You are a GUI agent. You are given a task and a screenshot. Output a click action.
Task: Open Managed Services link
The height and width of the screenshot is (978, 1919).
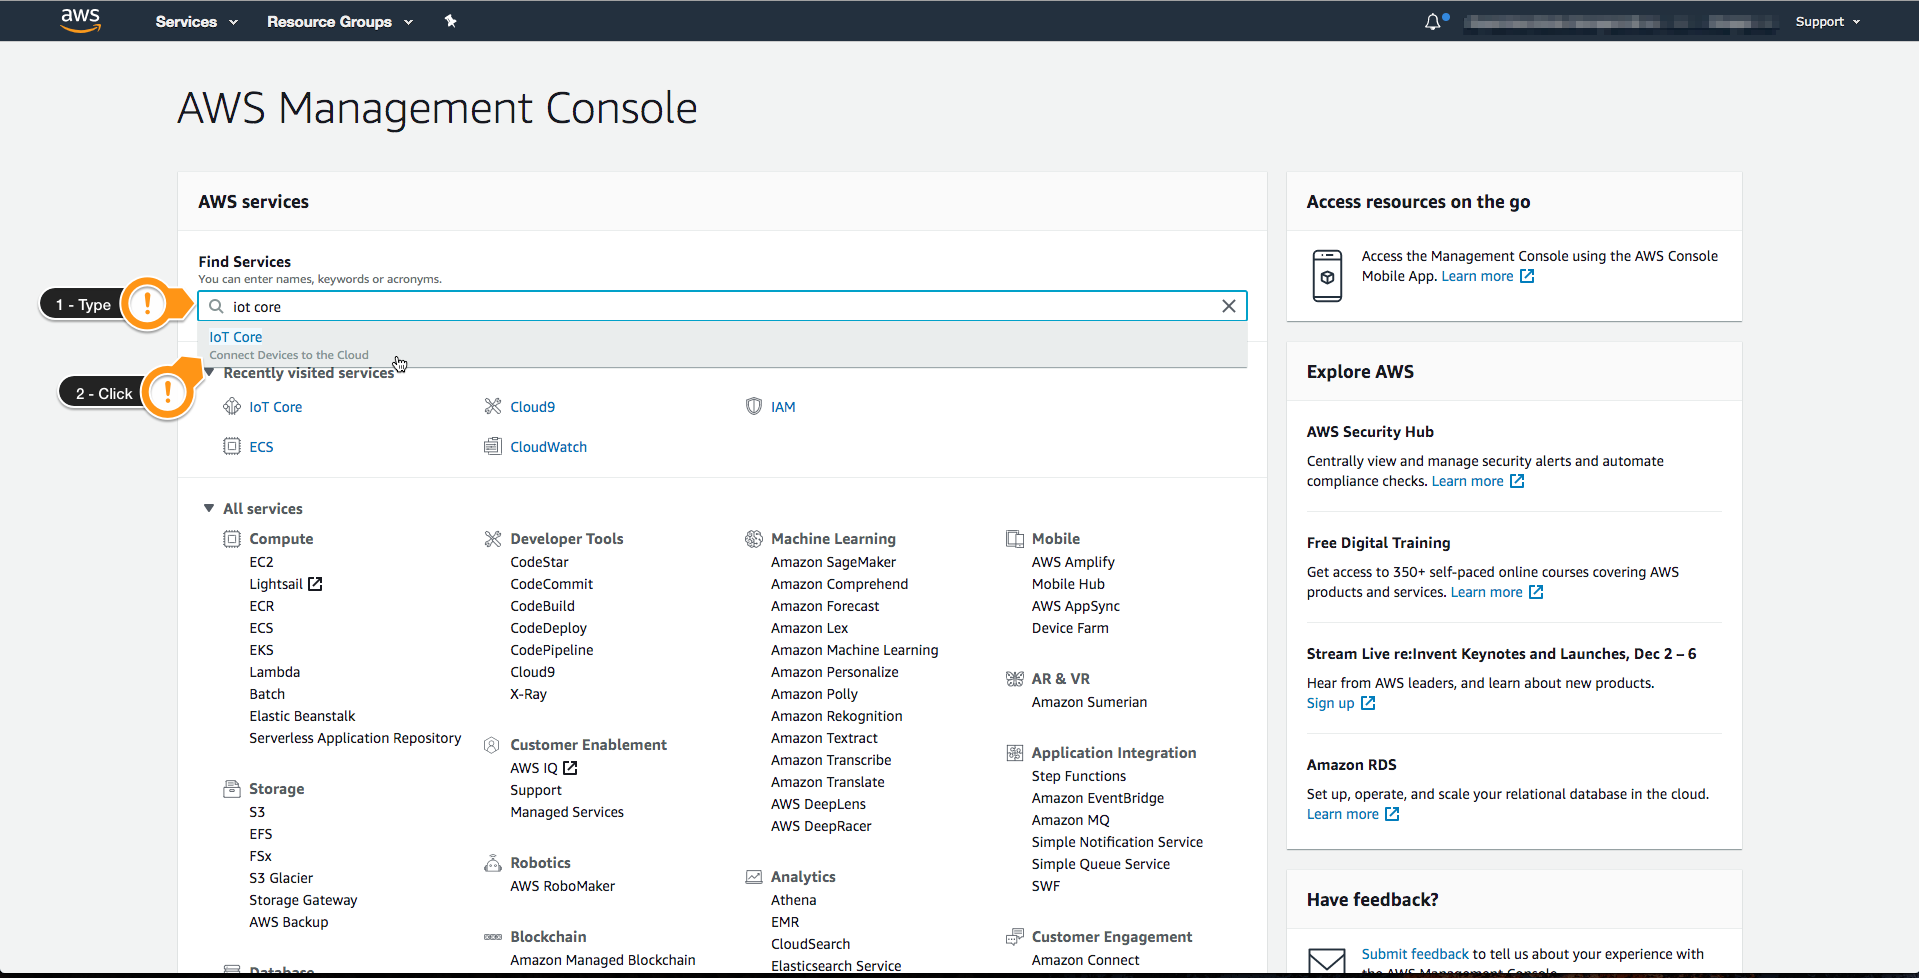(567, 812)
